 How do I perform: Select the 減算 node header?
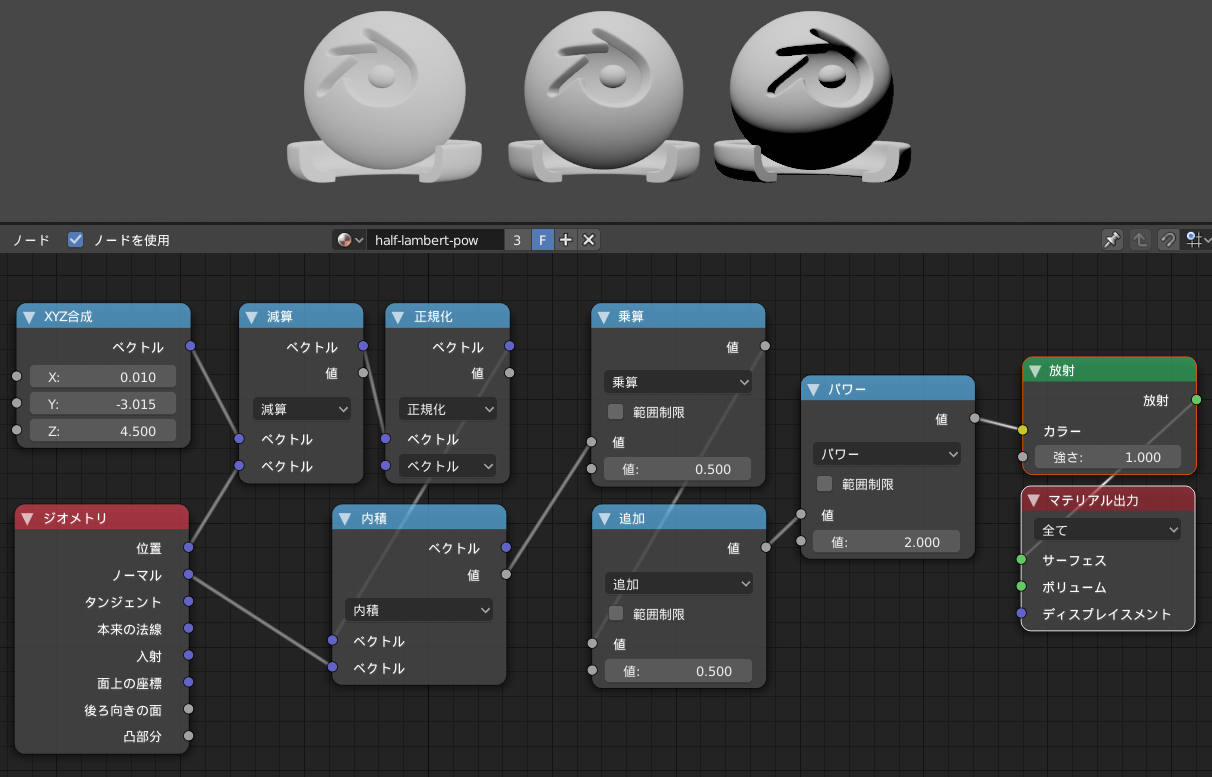click(x=301, y=317)
